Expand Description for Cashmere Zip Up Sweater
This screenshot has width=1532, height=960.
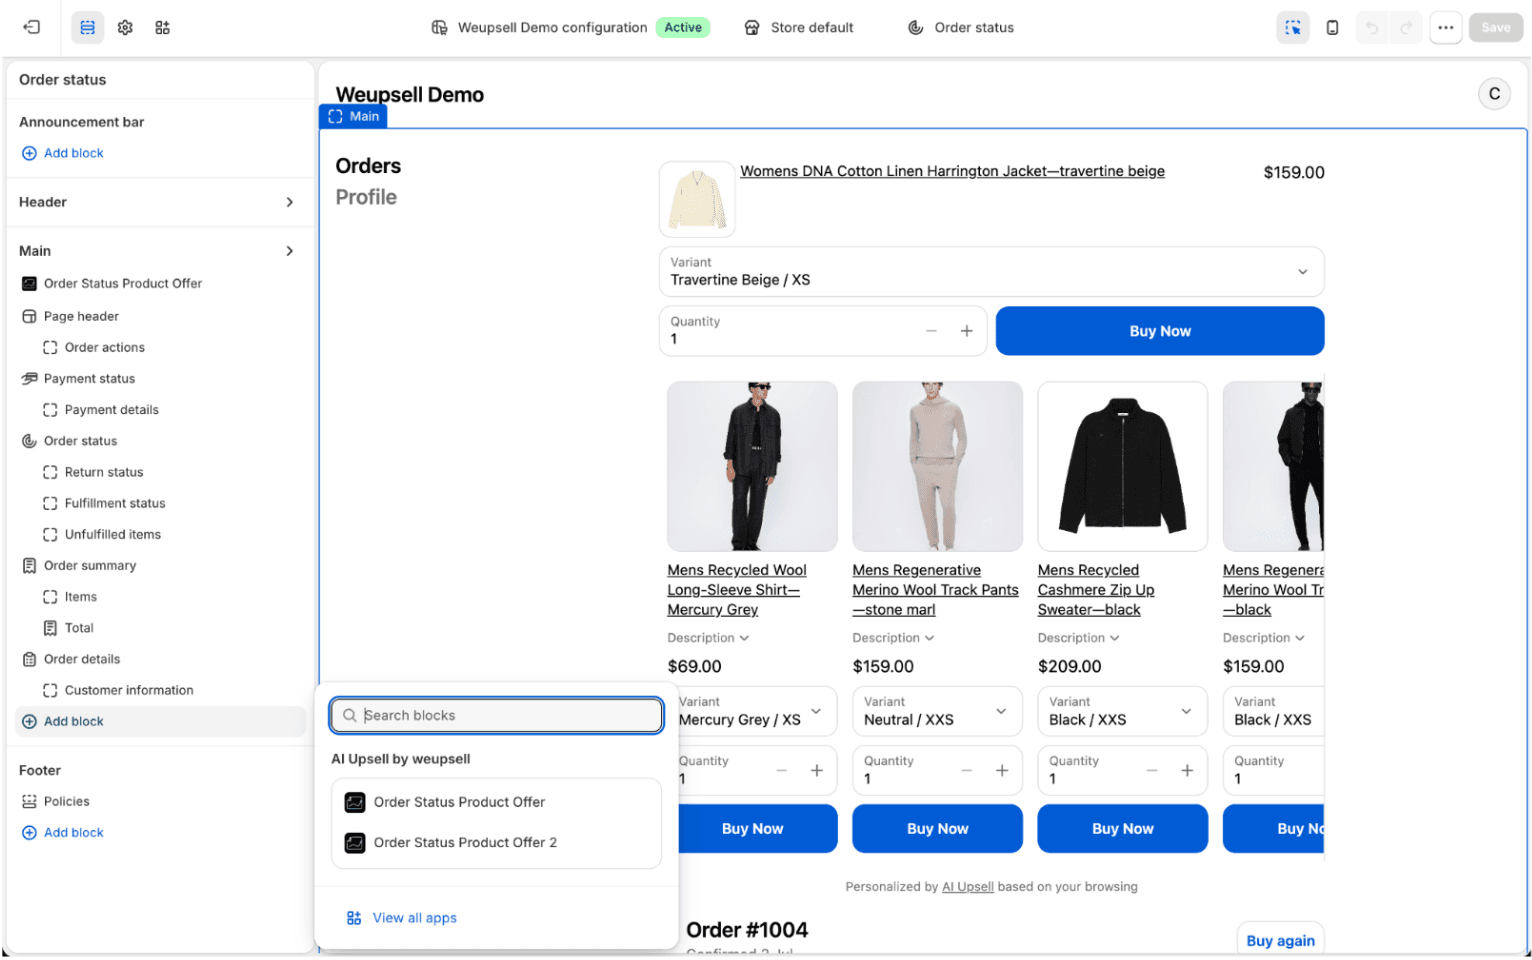[x=1078, y=638]
